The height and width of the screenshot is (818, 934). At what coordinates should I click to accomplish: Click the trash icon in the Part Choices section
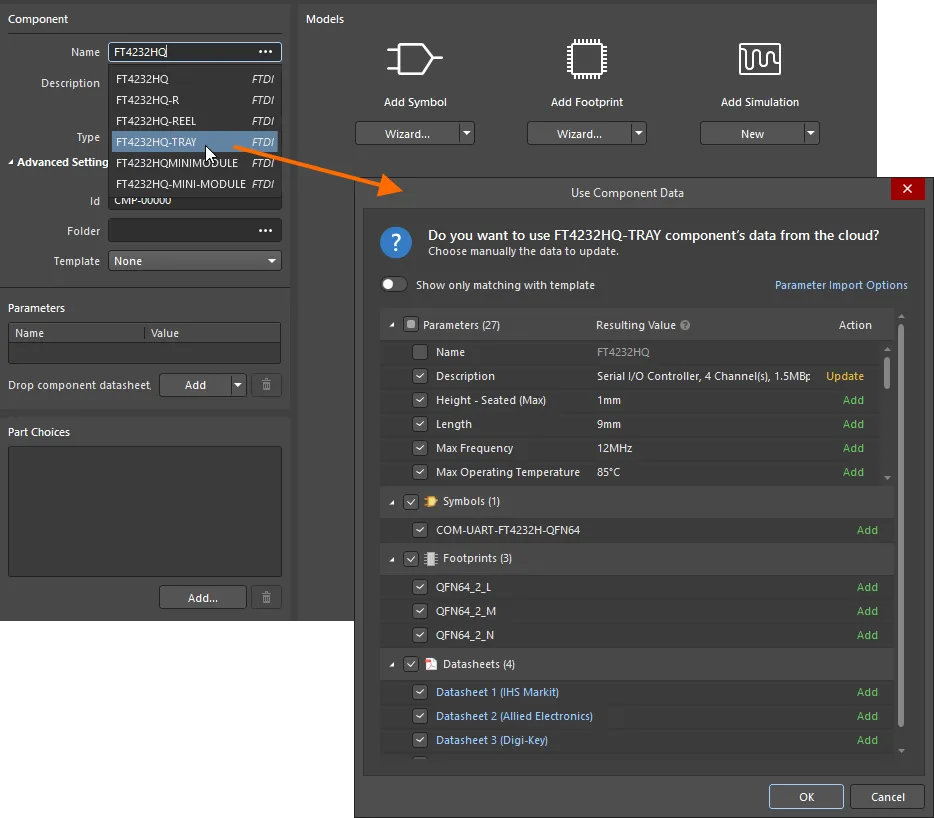(x=266, y=597)
